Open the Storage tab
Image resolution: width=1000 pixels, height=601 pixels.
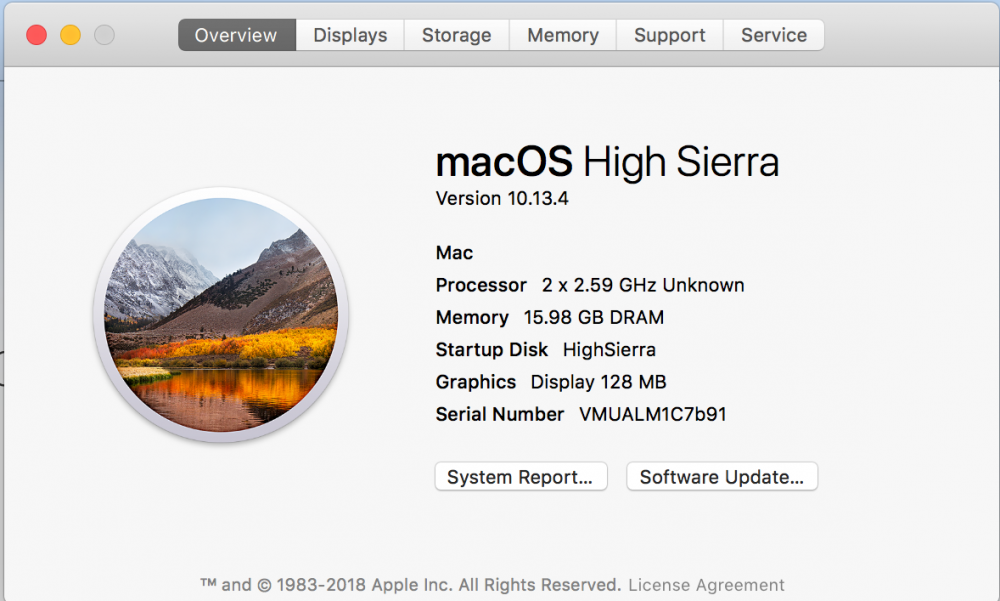click(457, 35)
